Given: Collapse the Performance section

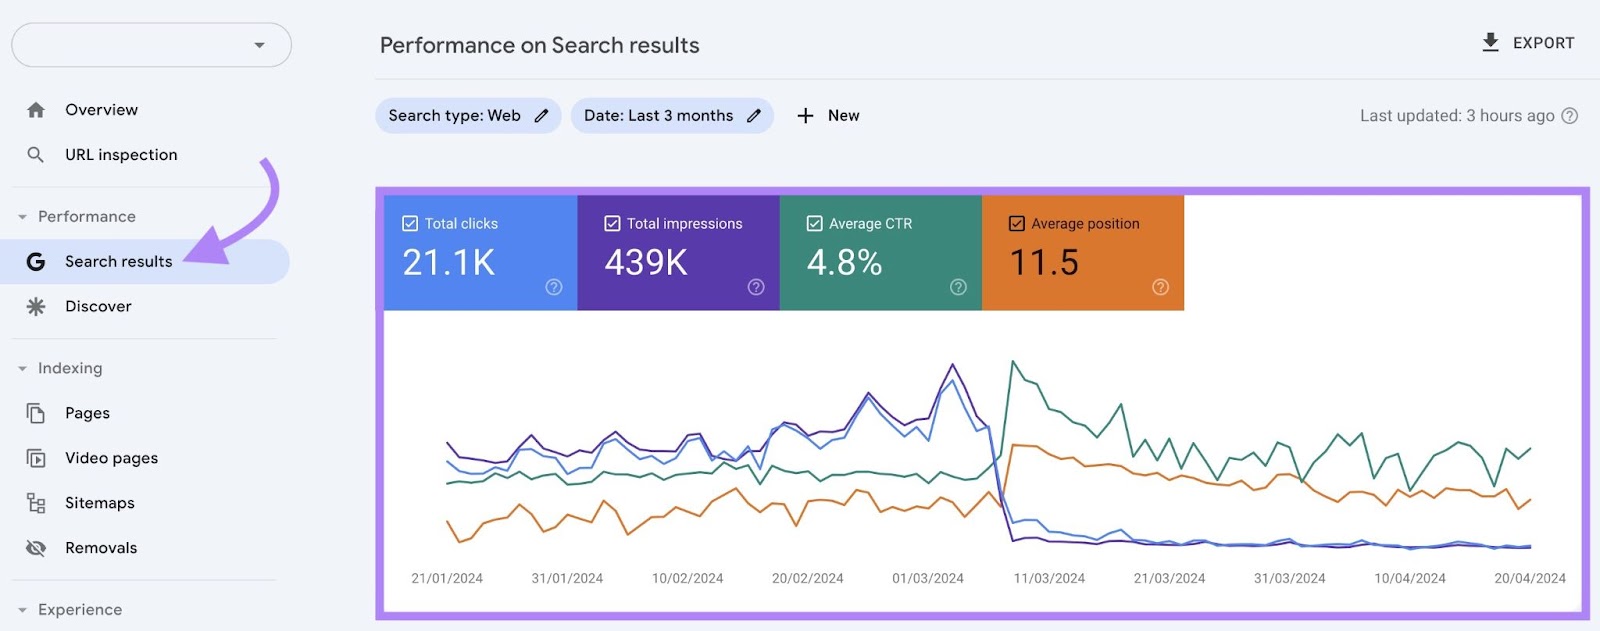Looking at the screenshot, I should tap(22, 217).
